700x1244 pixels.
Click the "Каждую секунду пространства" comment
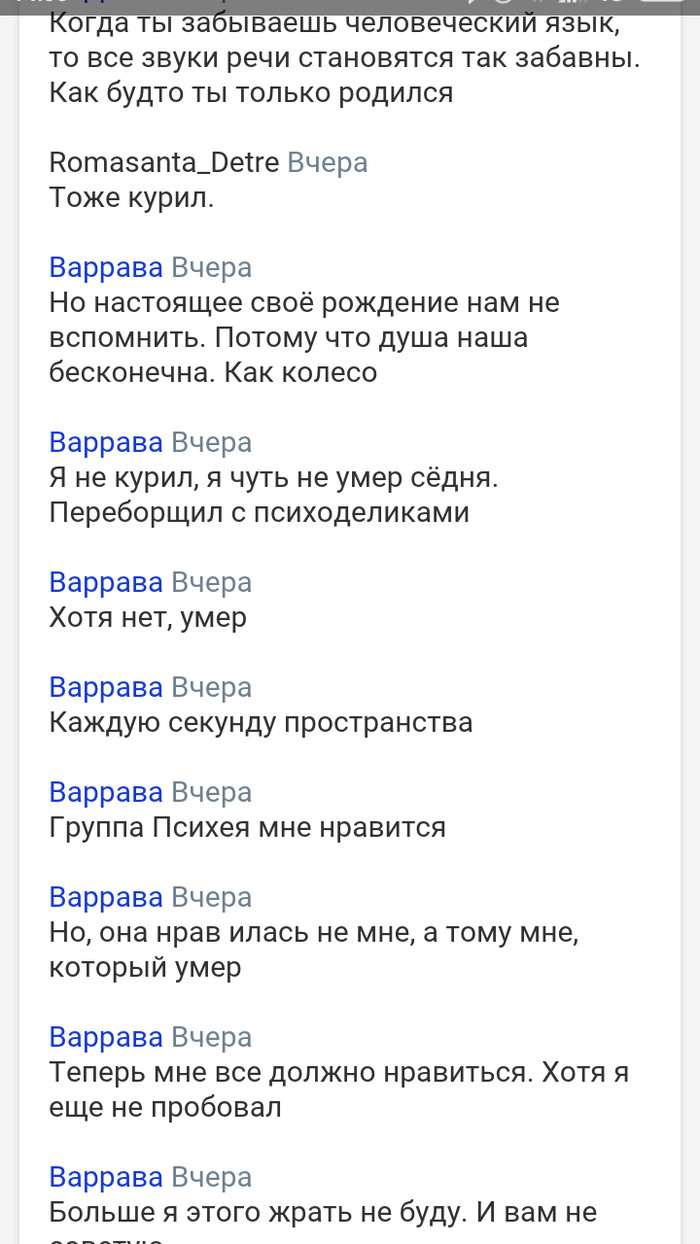tap(260, 723)
